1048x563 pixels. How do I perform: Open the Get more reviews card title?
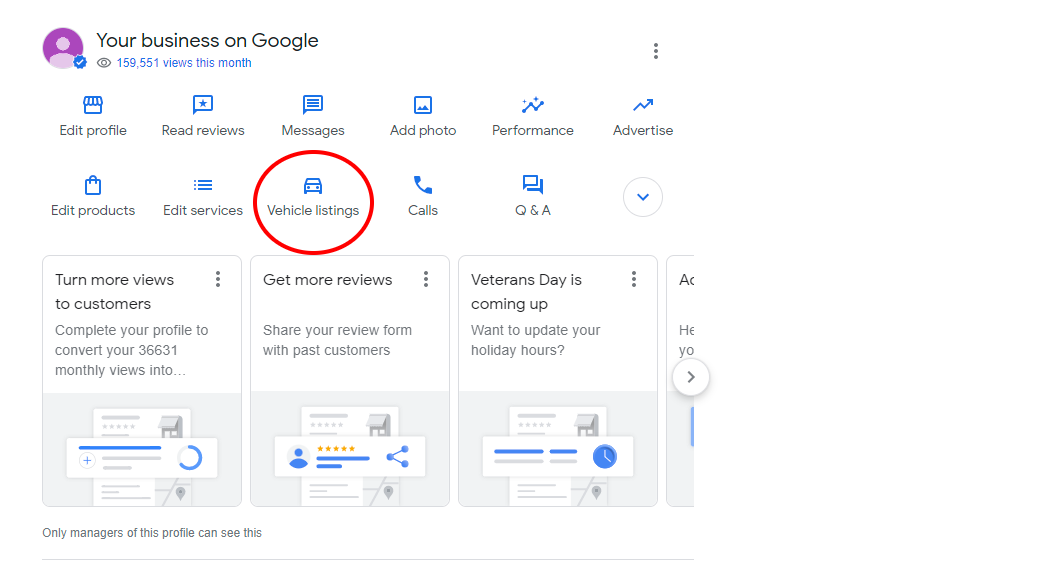328,280
